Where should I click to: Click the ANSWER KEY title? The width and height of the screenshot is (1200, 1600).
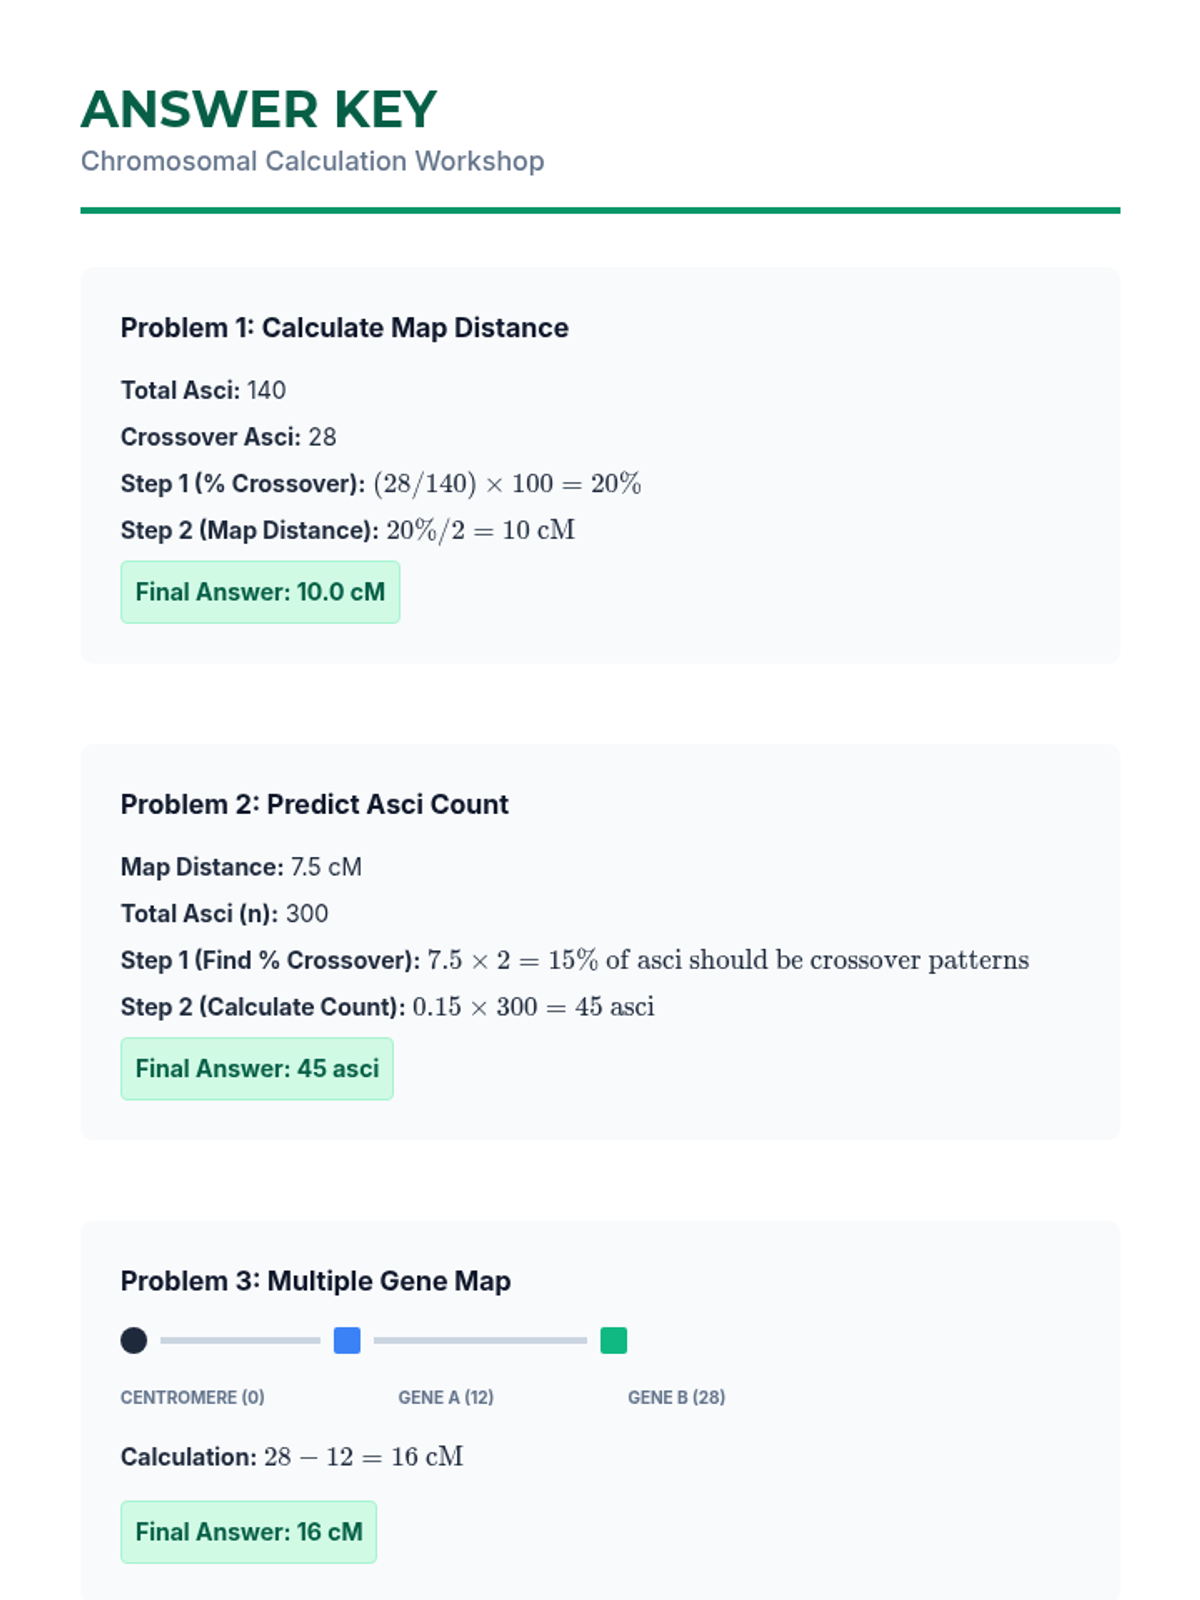point(259,110)
